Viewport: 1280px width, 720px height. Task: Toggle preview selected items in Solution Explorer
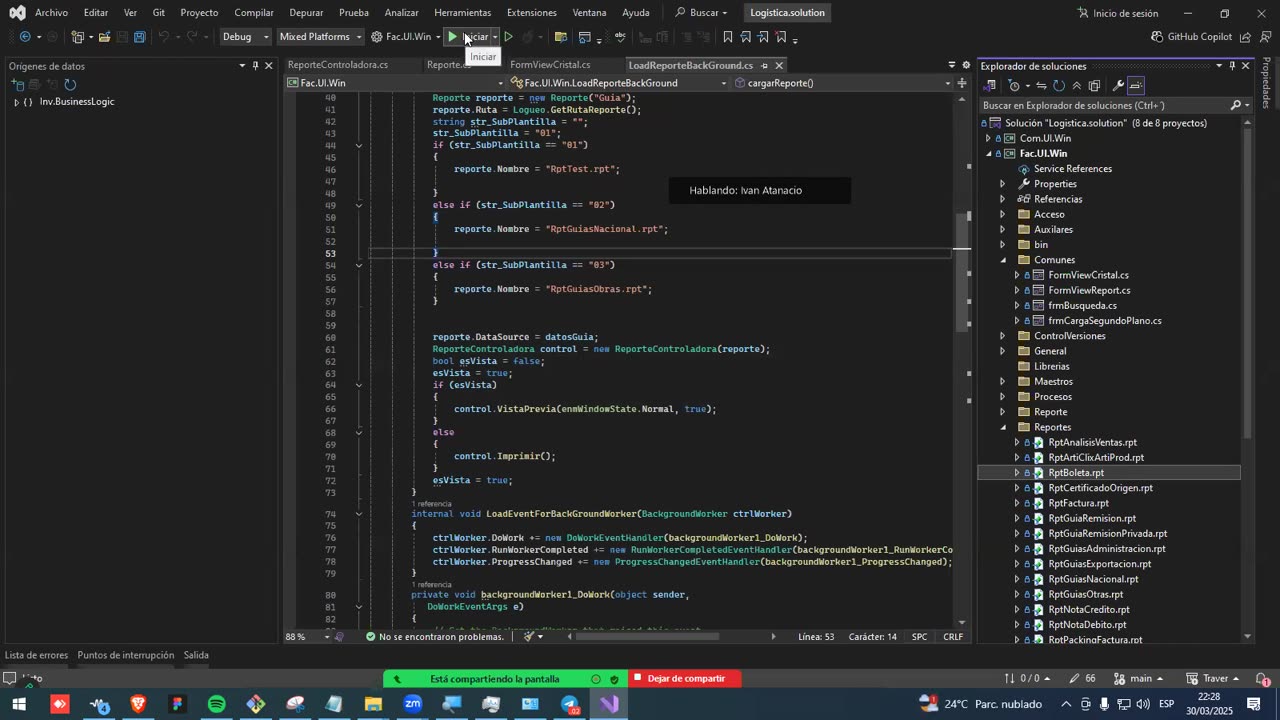tap(1136, 86)
